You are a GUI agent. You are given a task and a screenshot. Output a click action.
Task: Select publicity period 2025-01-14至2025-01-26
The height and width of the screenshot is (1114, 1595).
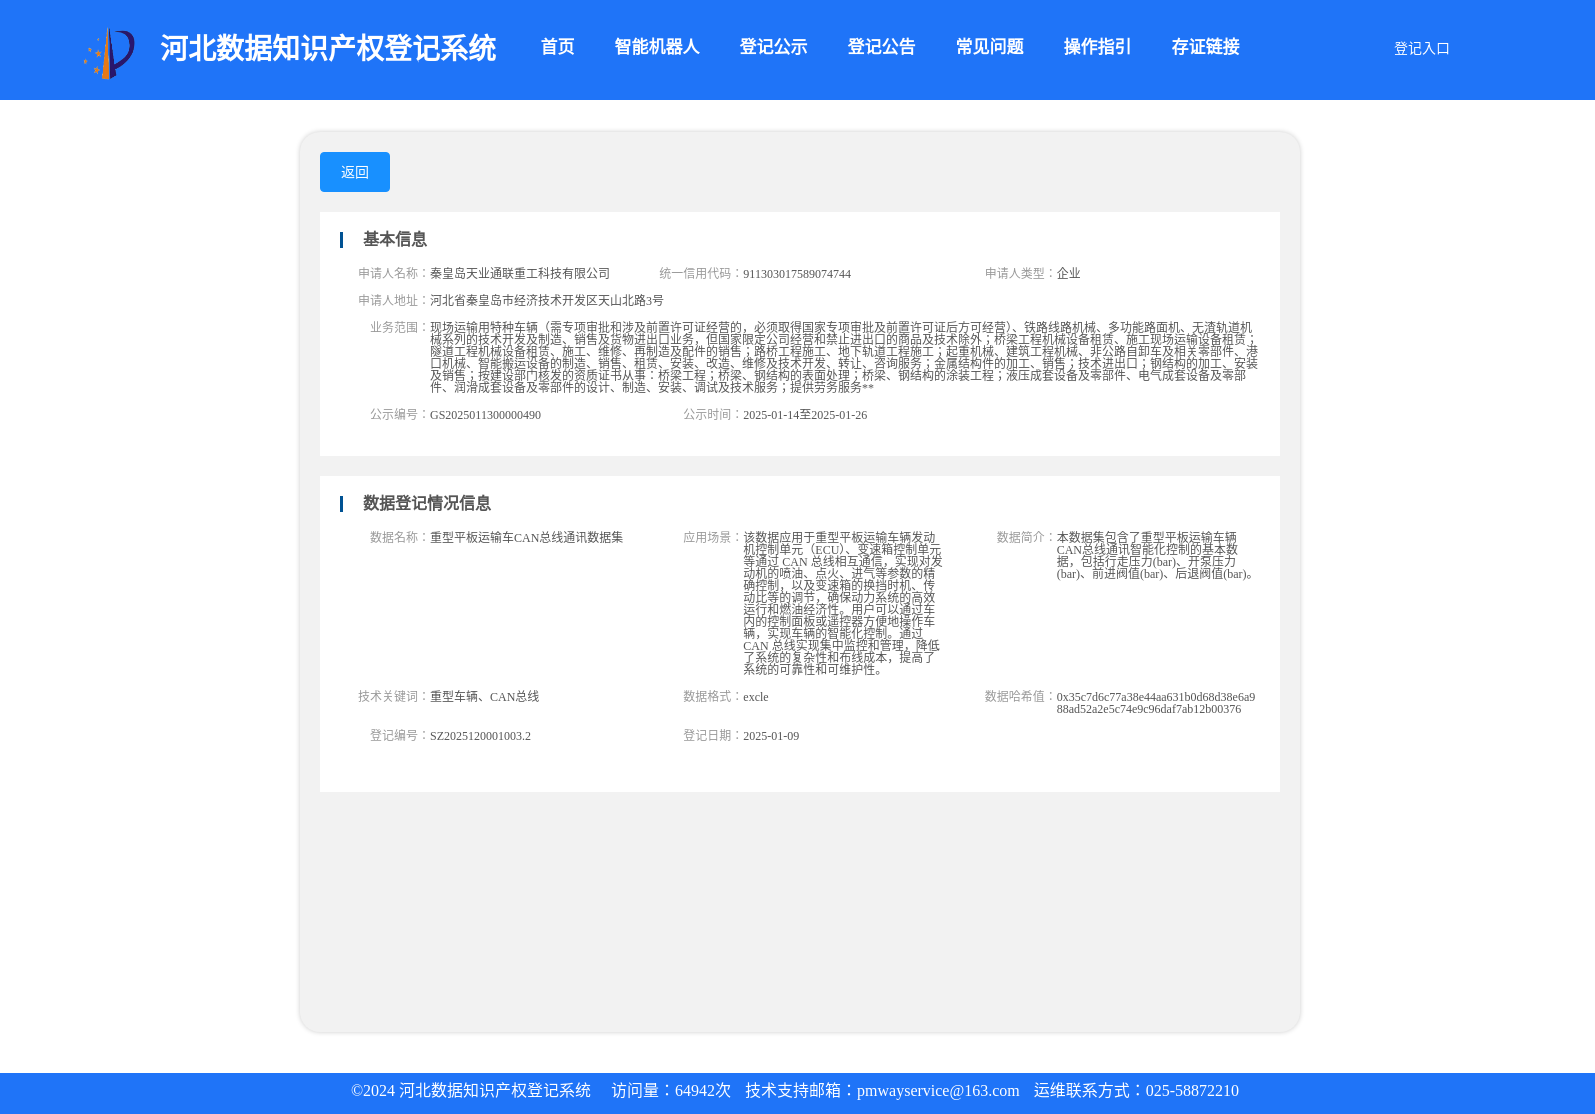[805, 415]
